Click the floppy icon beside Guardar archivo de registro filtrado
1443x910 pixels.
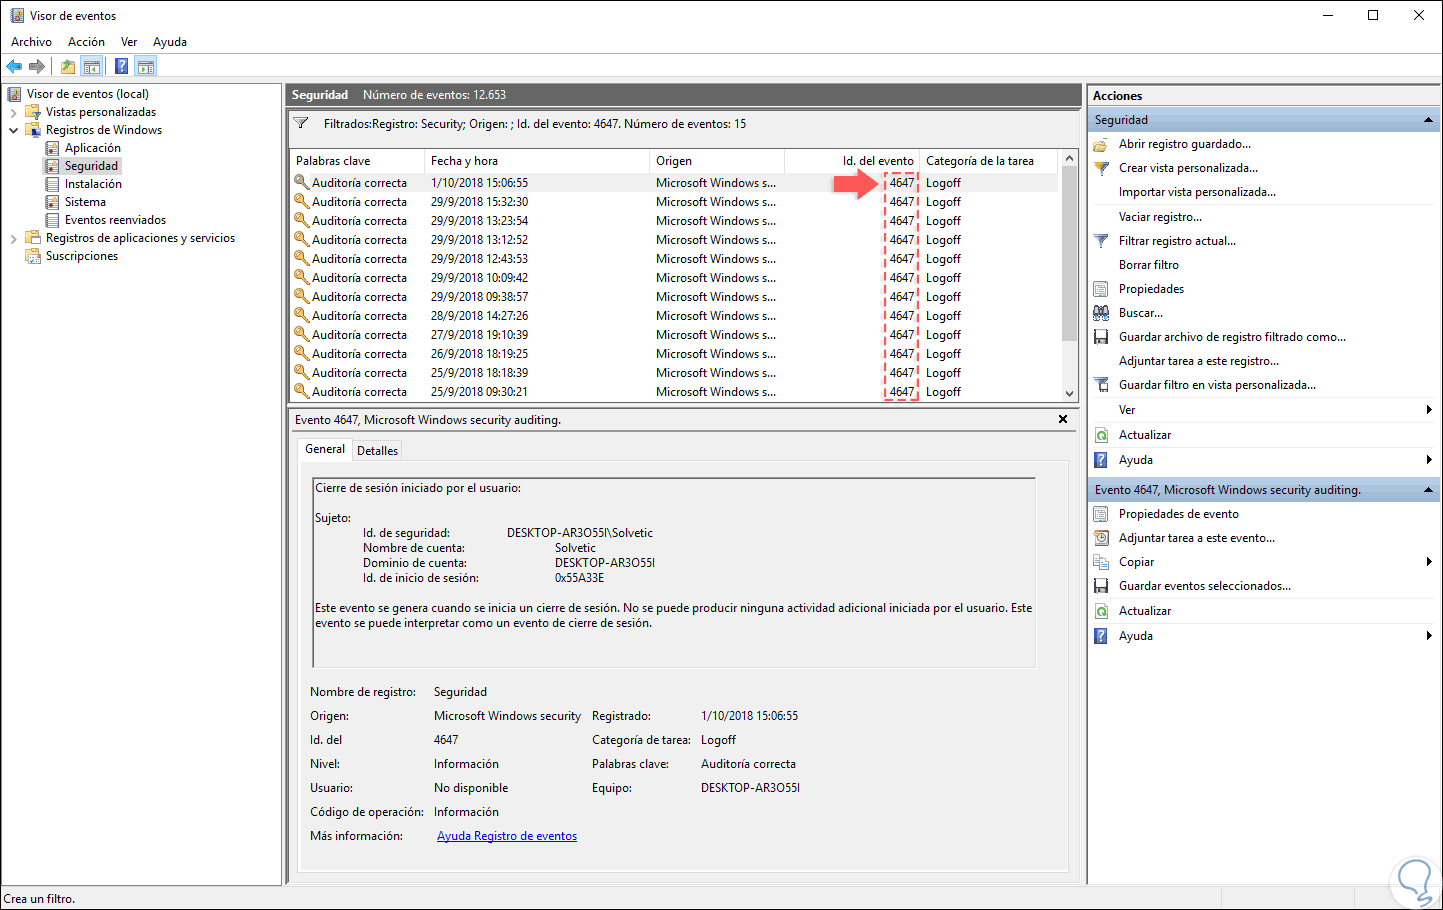(1101, 337)
